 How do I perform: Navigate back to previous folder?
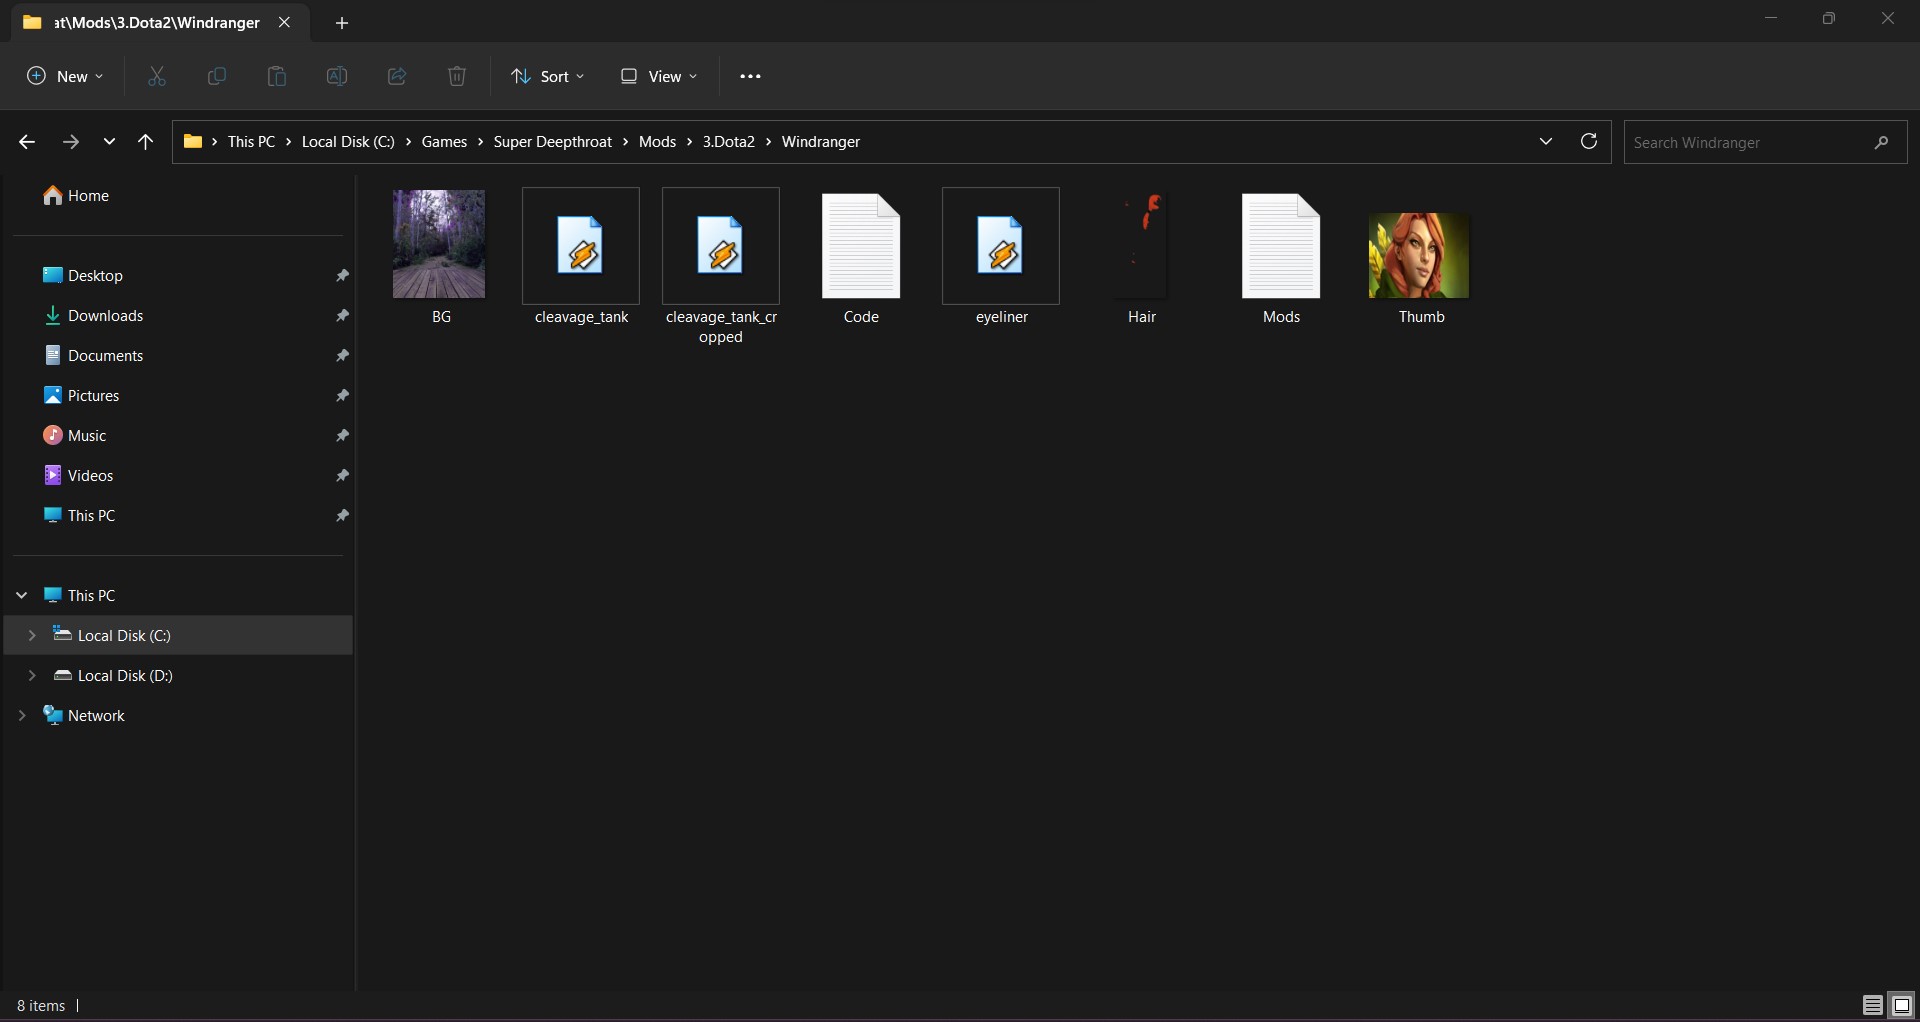tap(27, 142)
